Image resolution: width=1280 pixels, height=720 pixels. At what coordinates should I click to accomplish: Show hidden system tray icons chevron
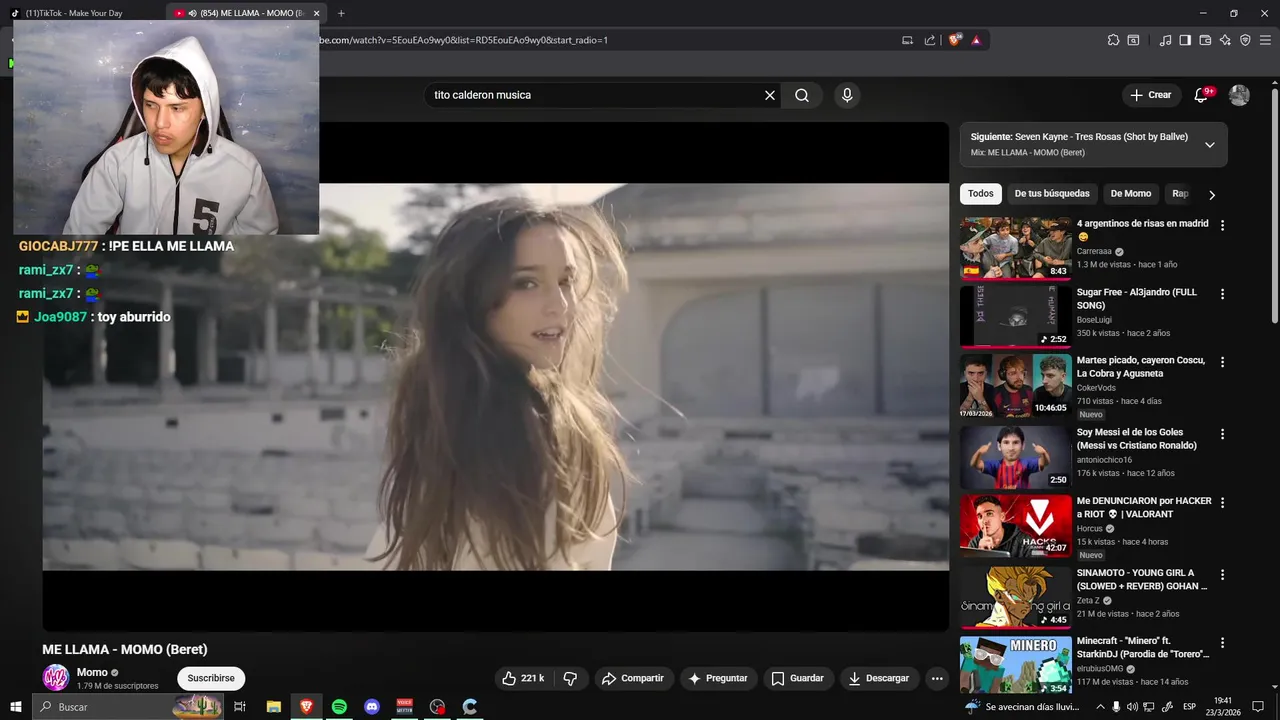(1100, 707)
